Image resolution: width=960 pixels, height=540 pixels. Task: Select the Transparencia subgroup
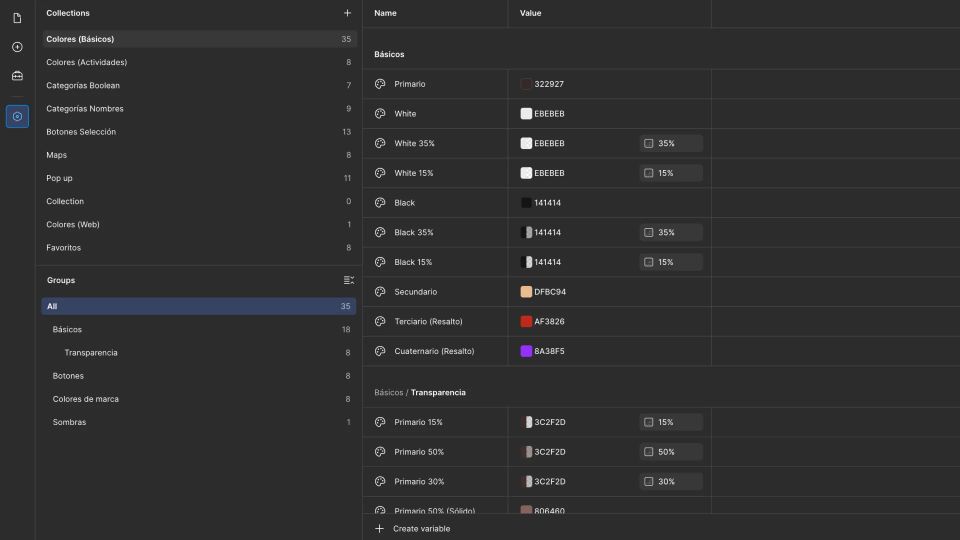tap(199, 353)
